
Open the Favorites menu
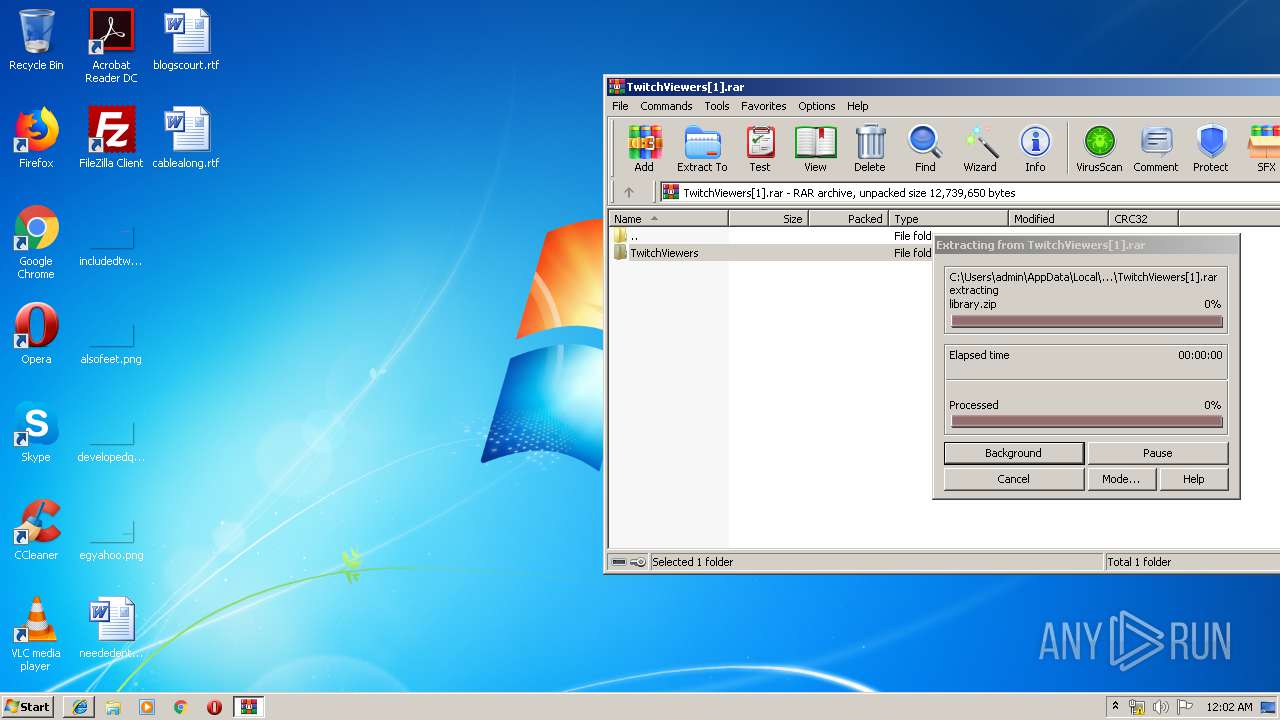(x=763, y=106)
